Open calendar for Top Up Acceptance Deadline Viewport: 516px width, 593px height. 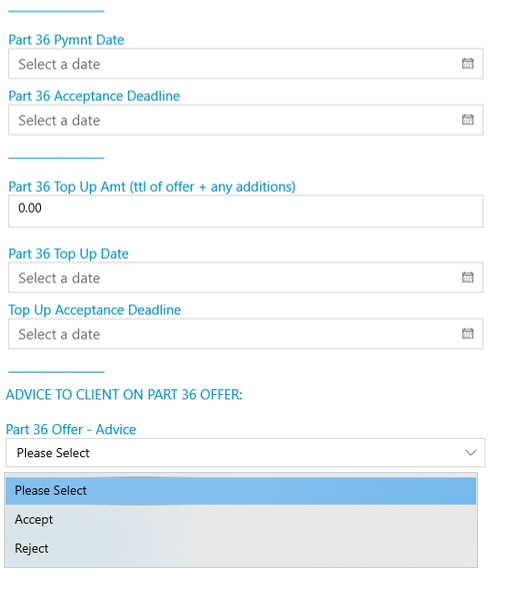(x=468, y=334)
